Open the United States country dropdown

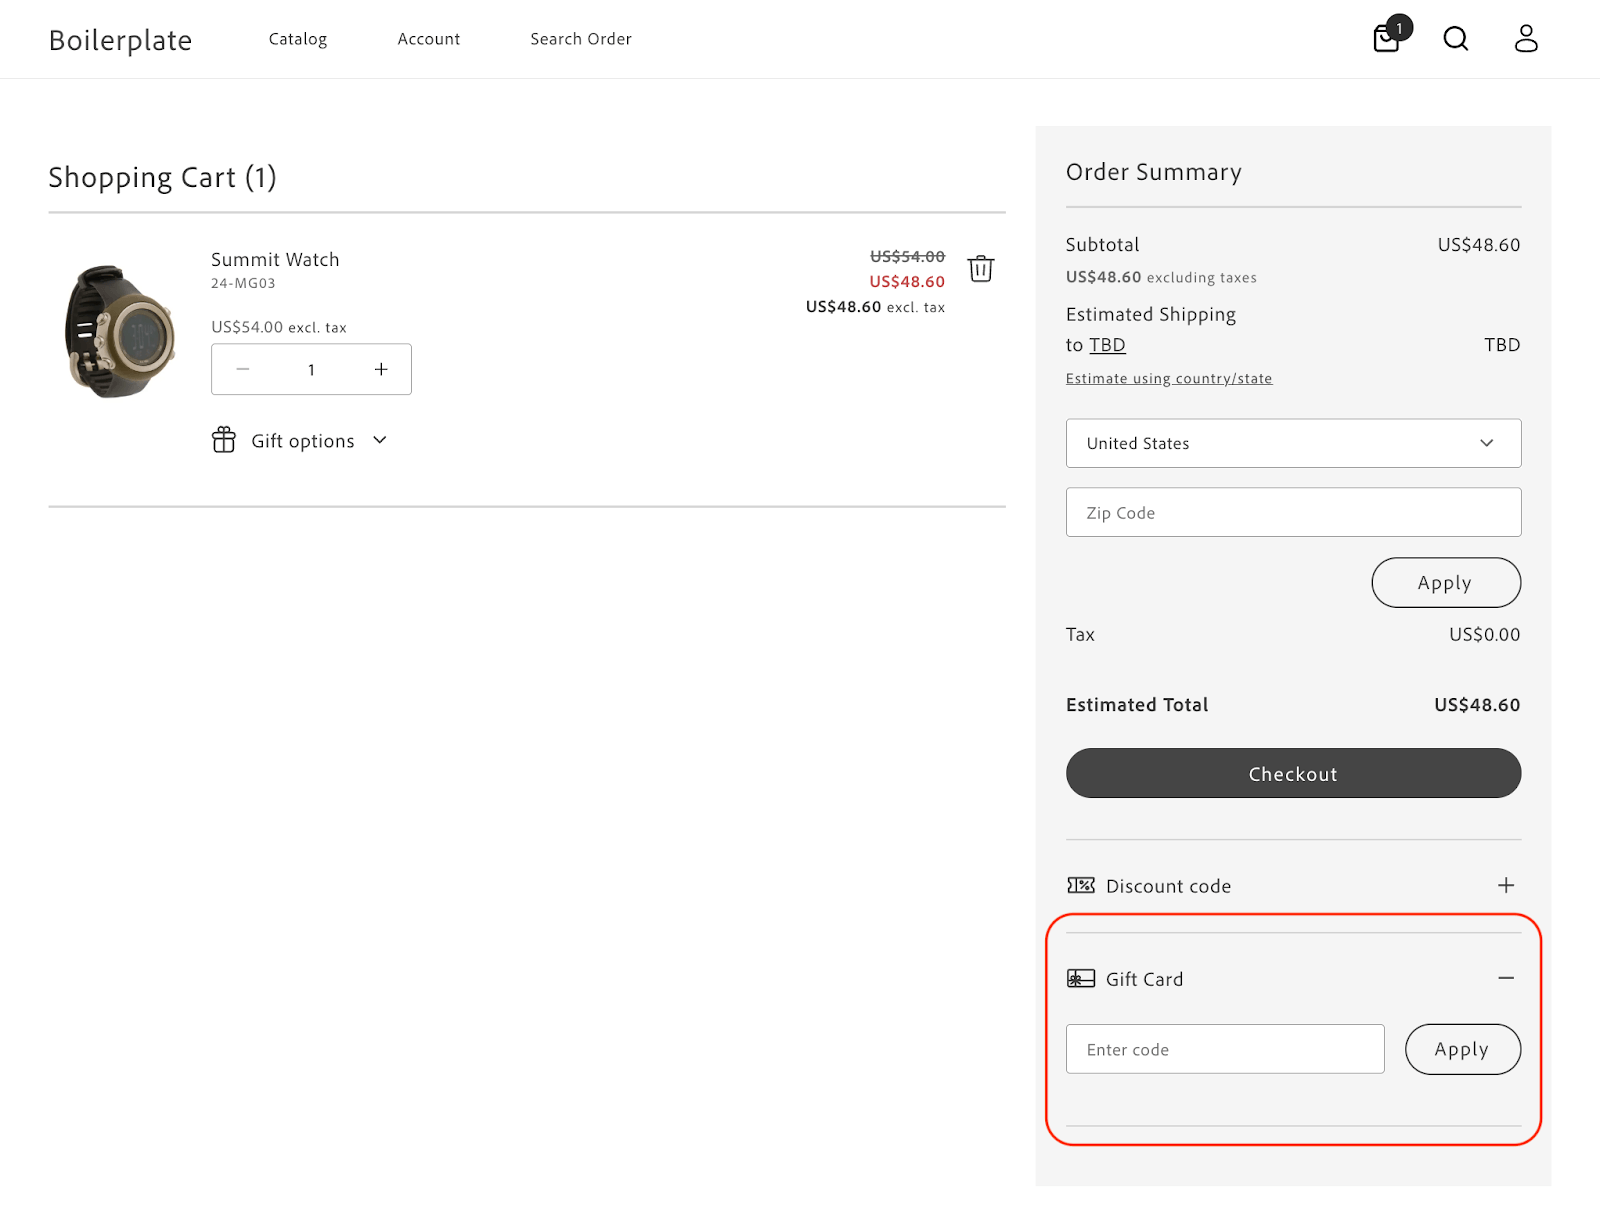tap(1293, 443)
